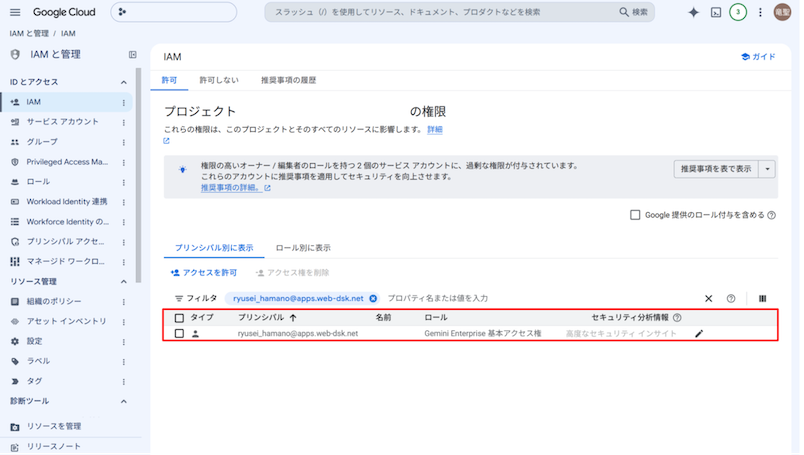Check the ryusei_hamano row checkbox

pyautogui.click(x=179, y=334)
